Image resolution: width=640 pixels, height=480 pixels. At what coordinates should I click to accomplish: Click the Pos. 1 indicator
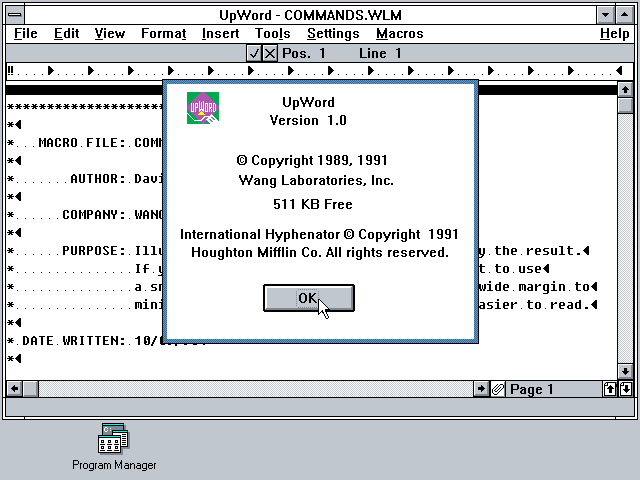(x=304, y=53)
